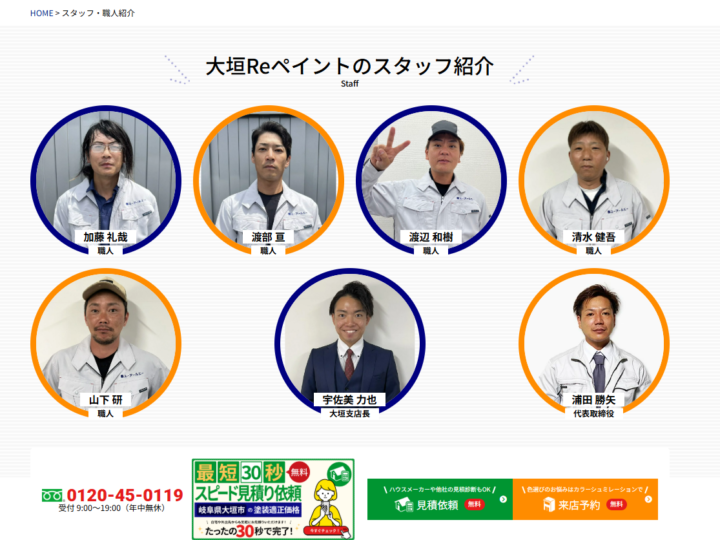Click arrow icon on 来店予約 button
Viewport: 720px width, 540px height.
click(x=648, y=499)
